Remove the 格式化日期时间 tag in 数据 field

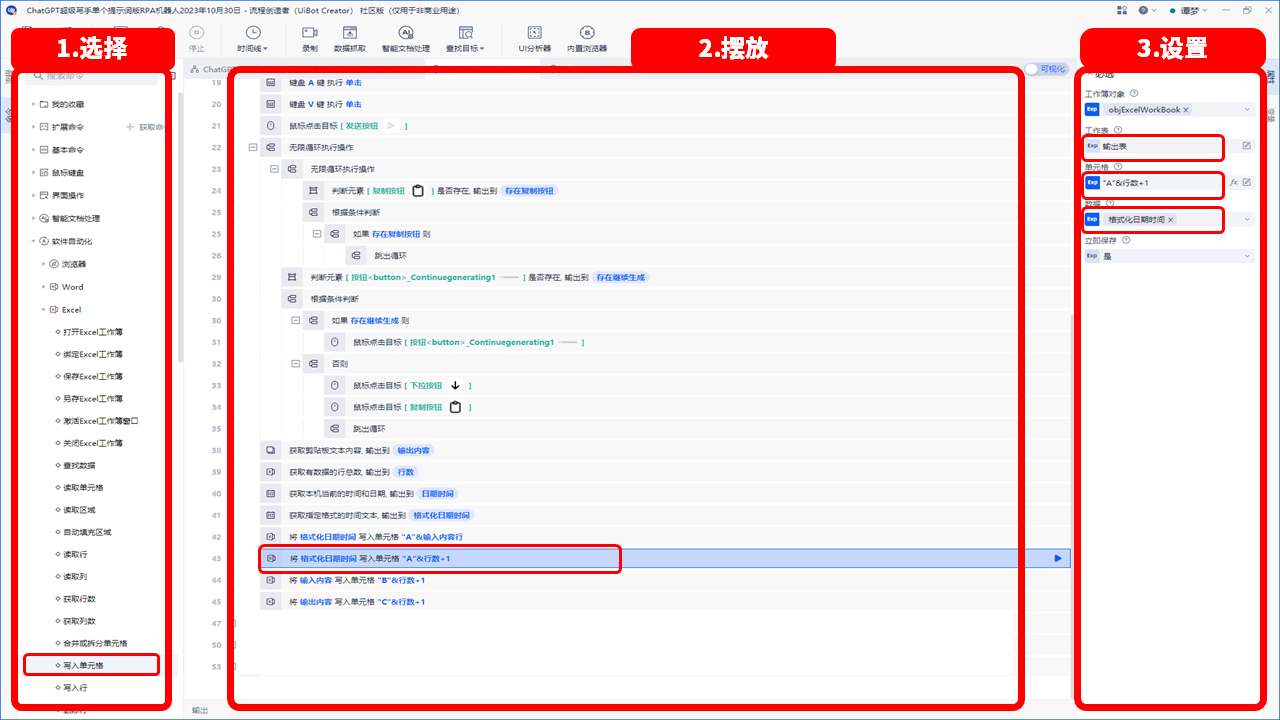[x=1171, y=220]
